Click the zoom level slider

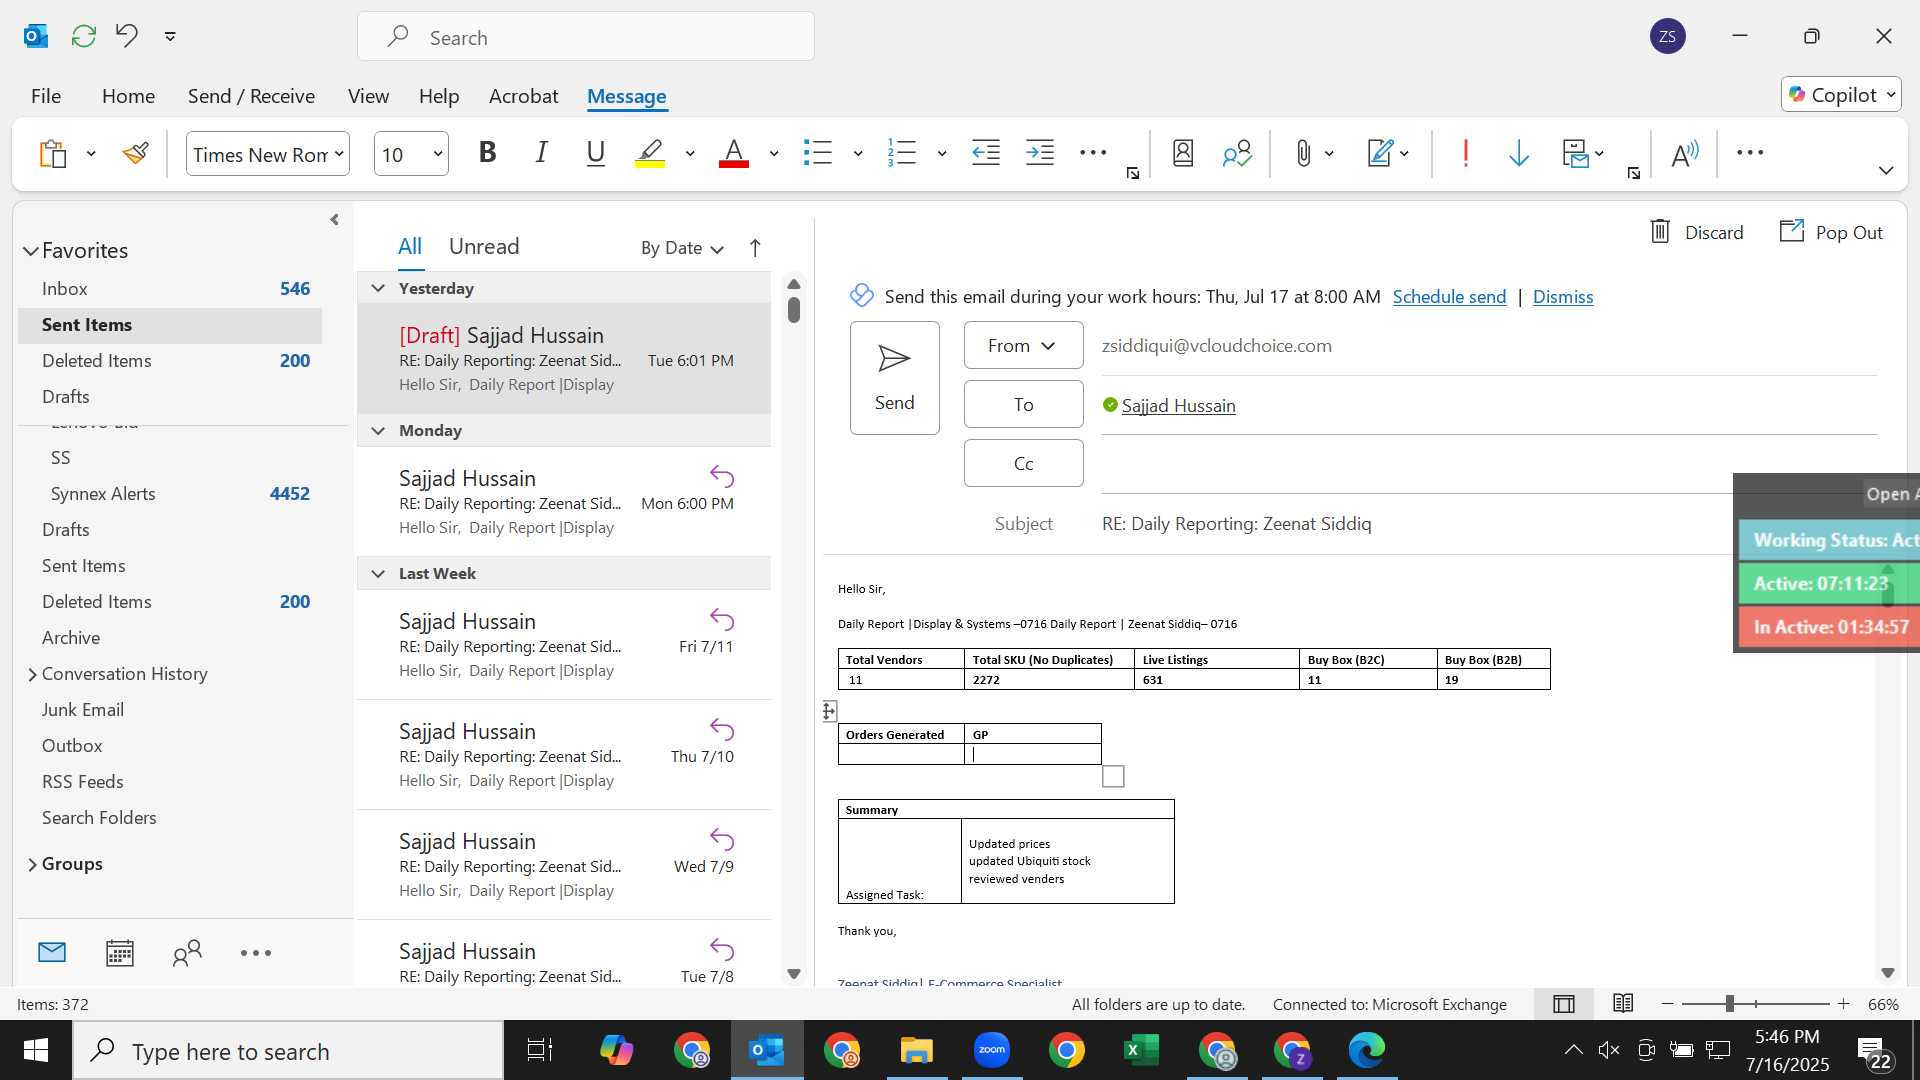[1755, 1004]
